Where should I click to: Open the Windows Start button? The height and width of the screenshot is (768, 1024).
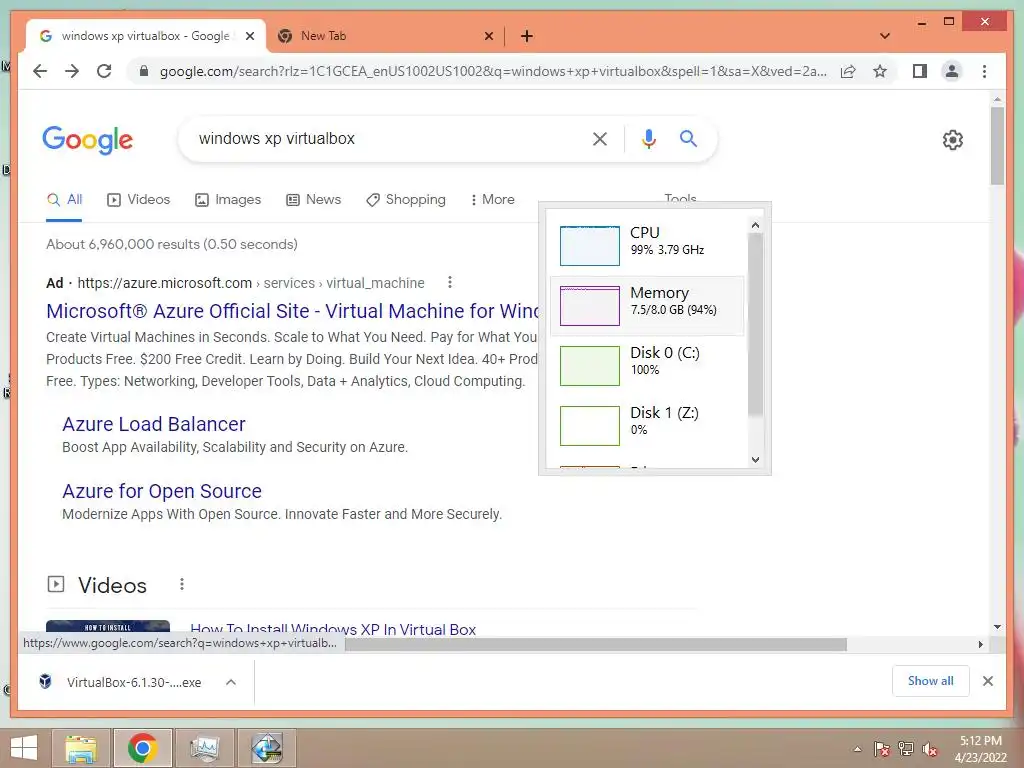click(24, 748)
